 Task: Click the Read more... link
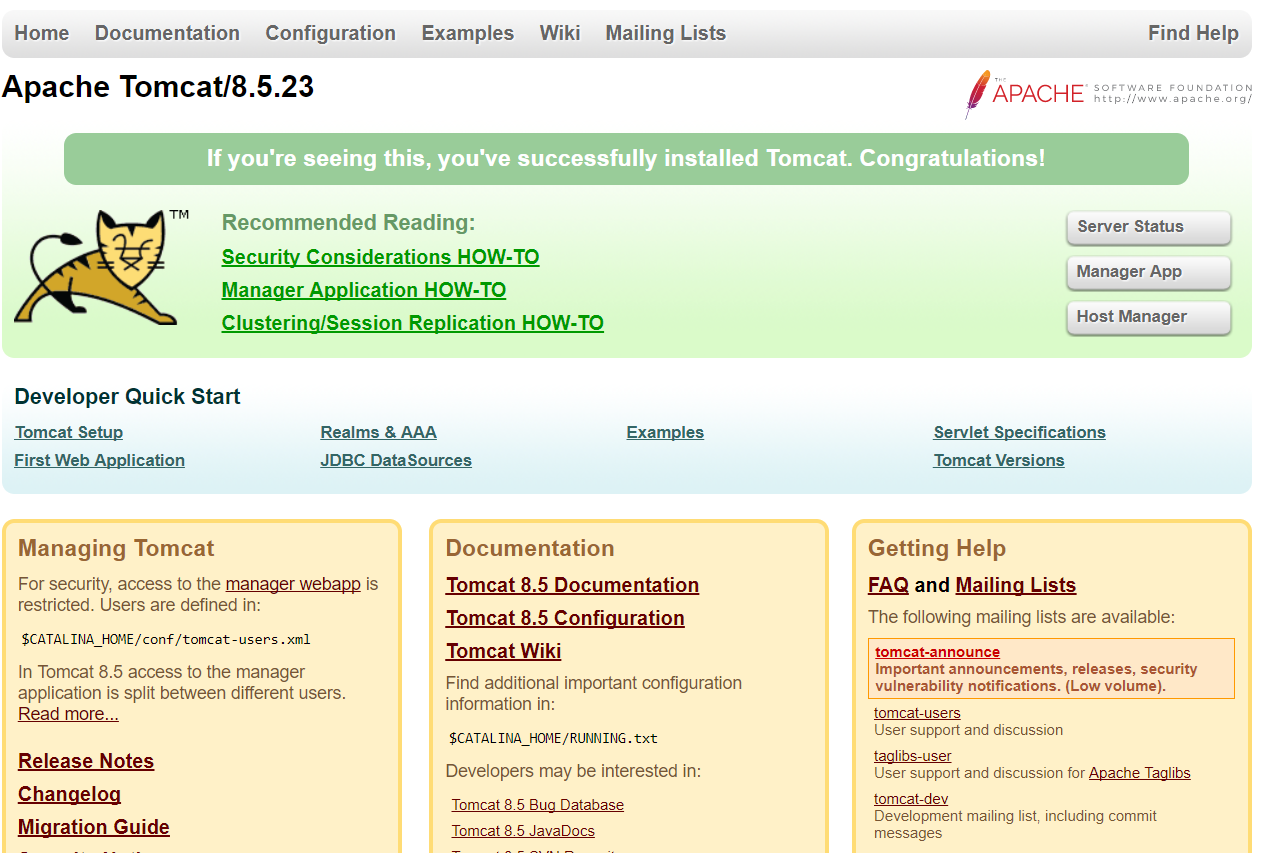pos(68,714)
